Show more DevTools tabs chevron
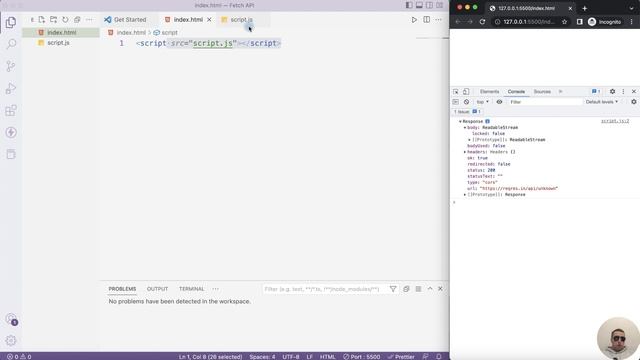640x360 pixels. pos(560,91)
